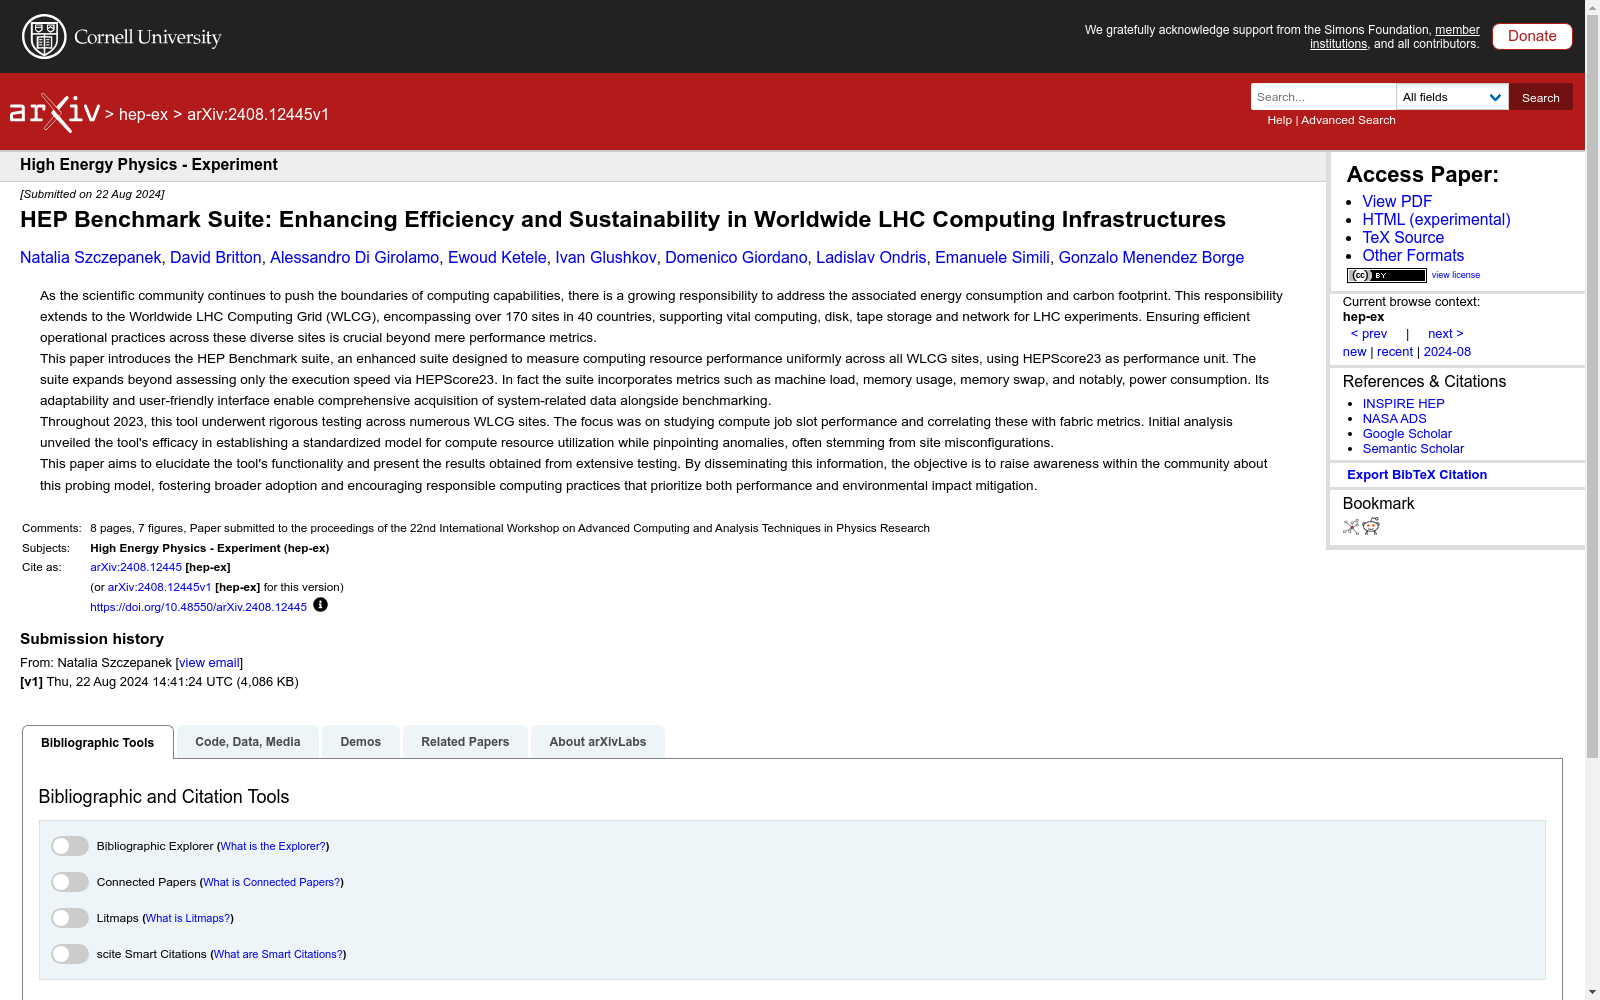The width and height of the screenshot is (1600, 1000).
Task: Click author Ewoud Ketele
Action: tap(497, 258)
